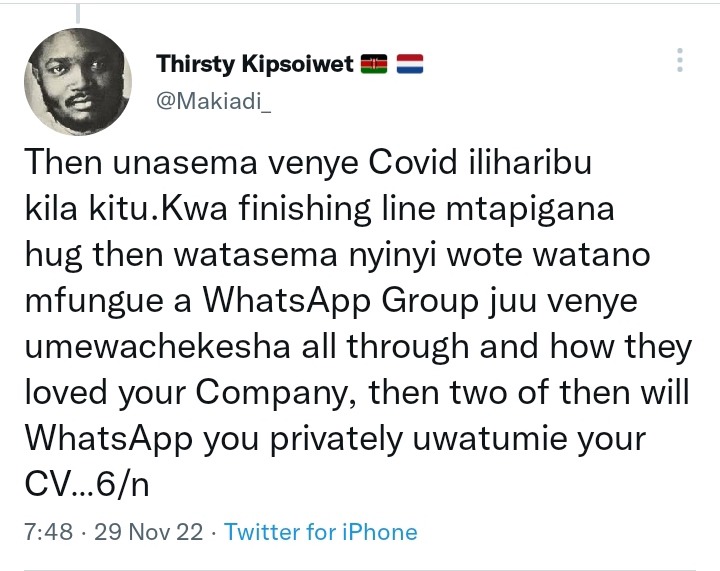The image size is (720, 571).
Task: Click the thread connector line above avatar
Action: click(78, 13)
